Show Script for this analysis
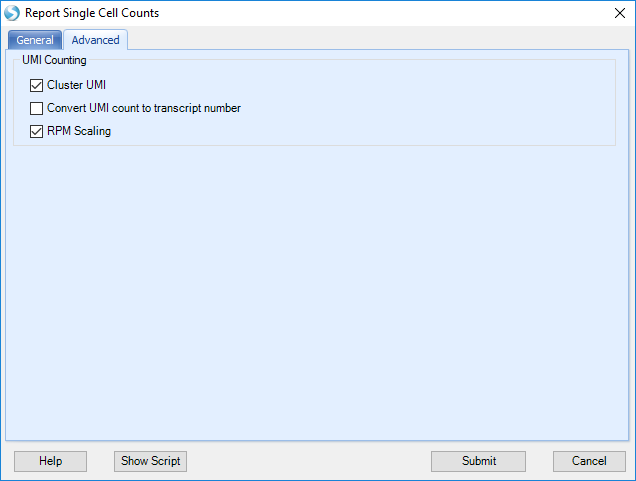 (150, 461)
